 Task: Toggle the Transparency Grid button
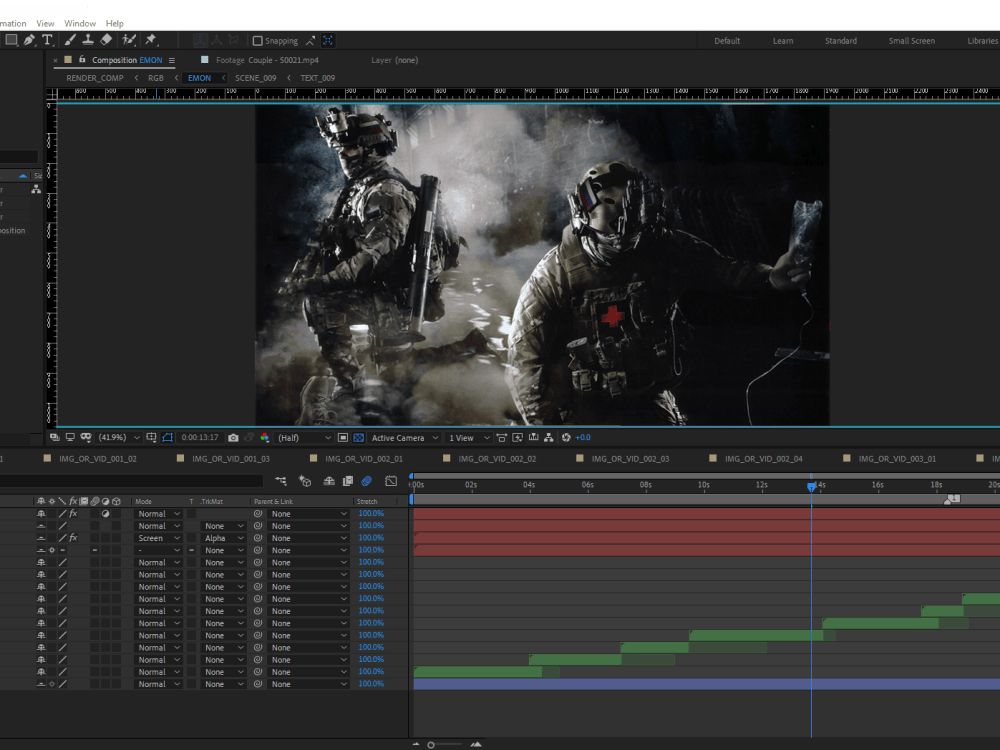[359, 438]
